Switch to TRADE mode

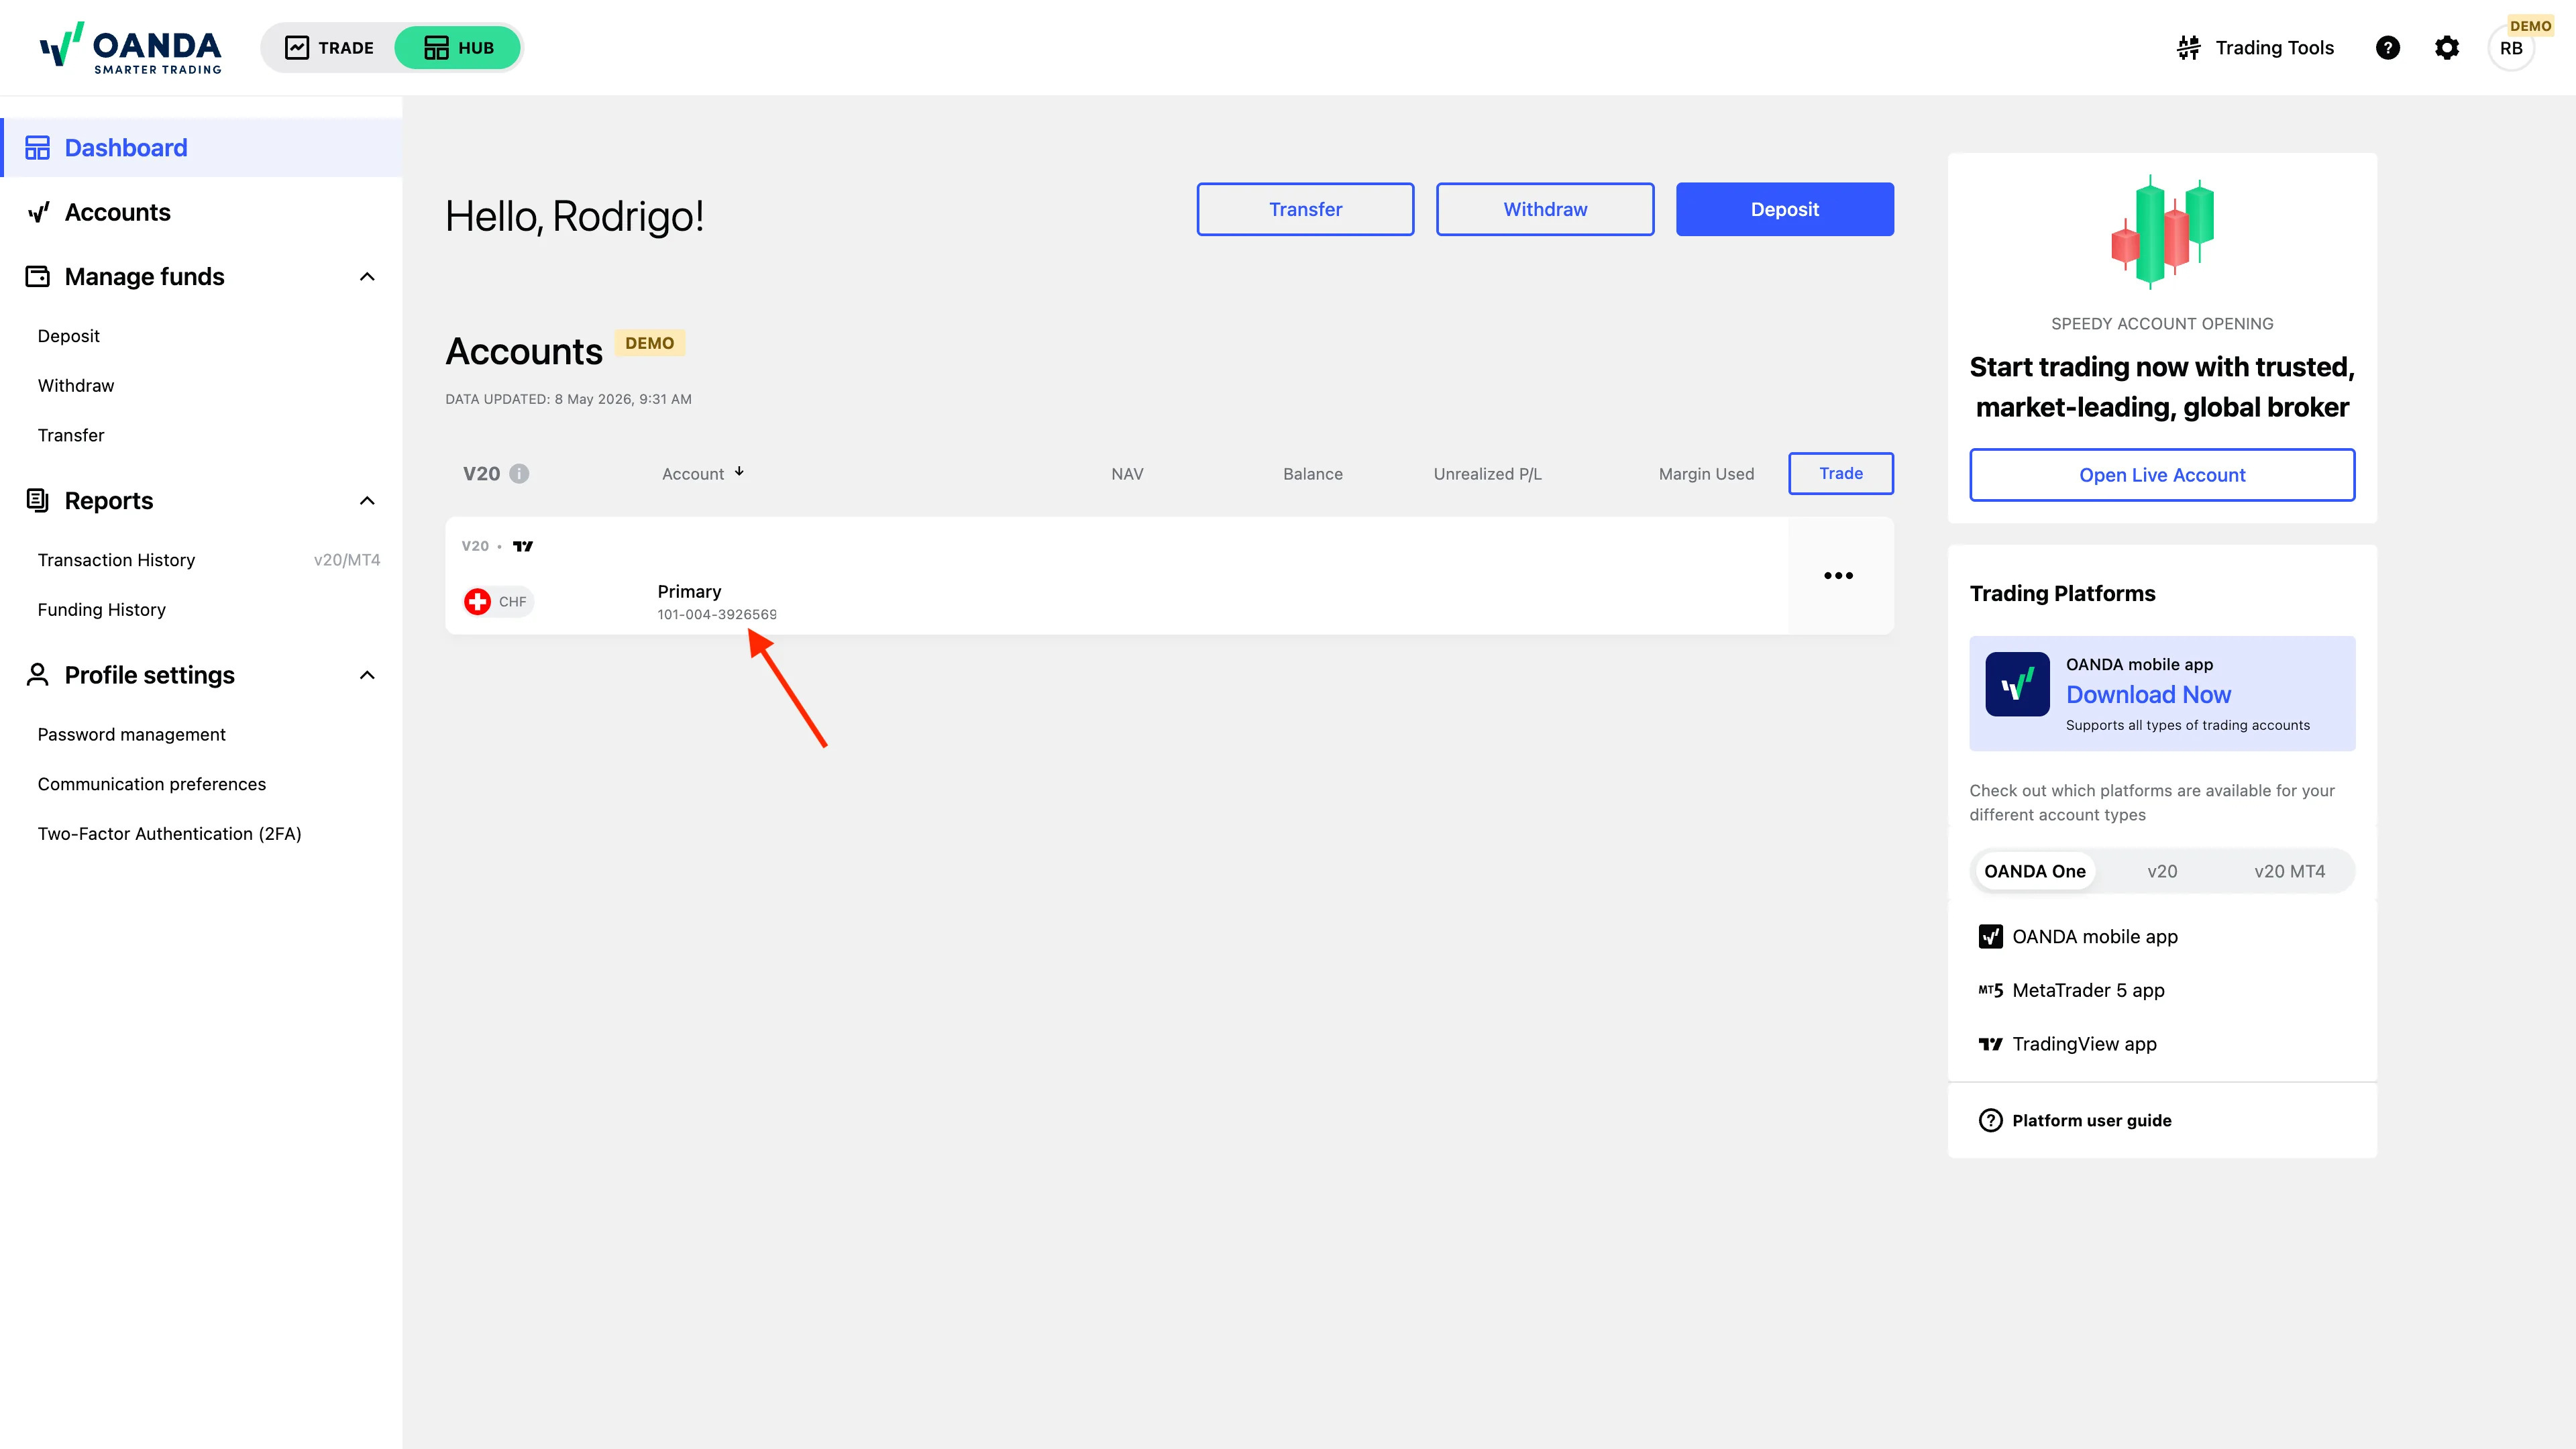coord(329,48)
